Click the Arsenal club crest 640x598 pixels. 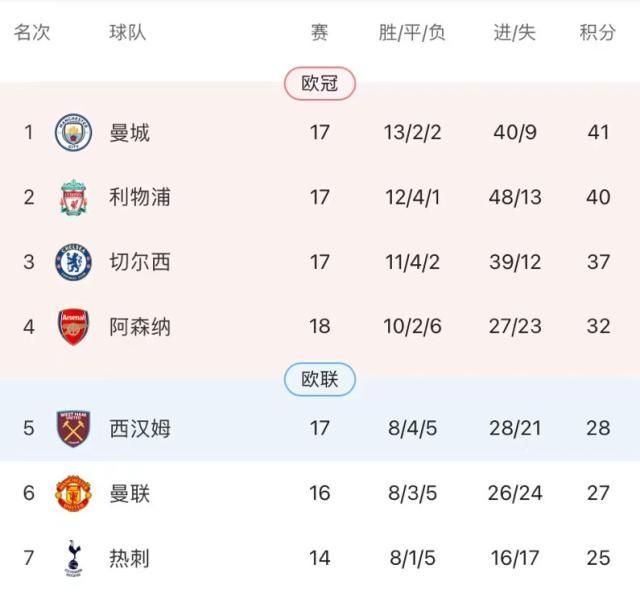pyautogui.click(x=73, y=327)
